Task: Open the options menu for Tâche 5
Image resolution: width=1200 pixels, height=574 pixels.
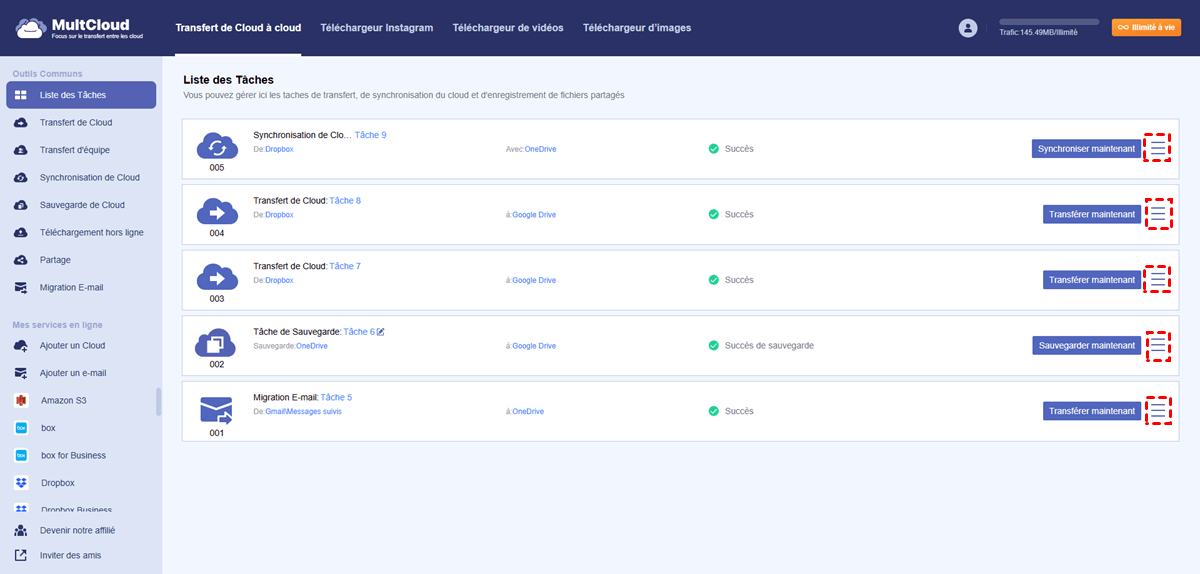Action: click(x=1158, y=410)
